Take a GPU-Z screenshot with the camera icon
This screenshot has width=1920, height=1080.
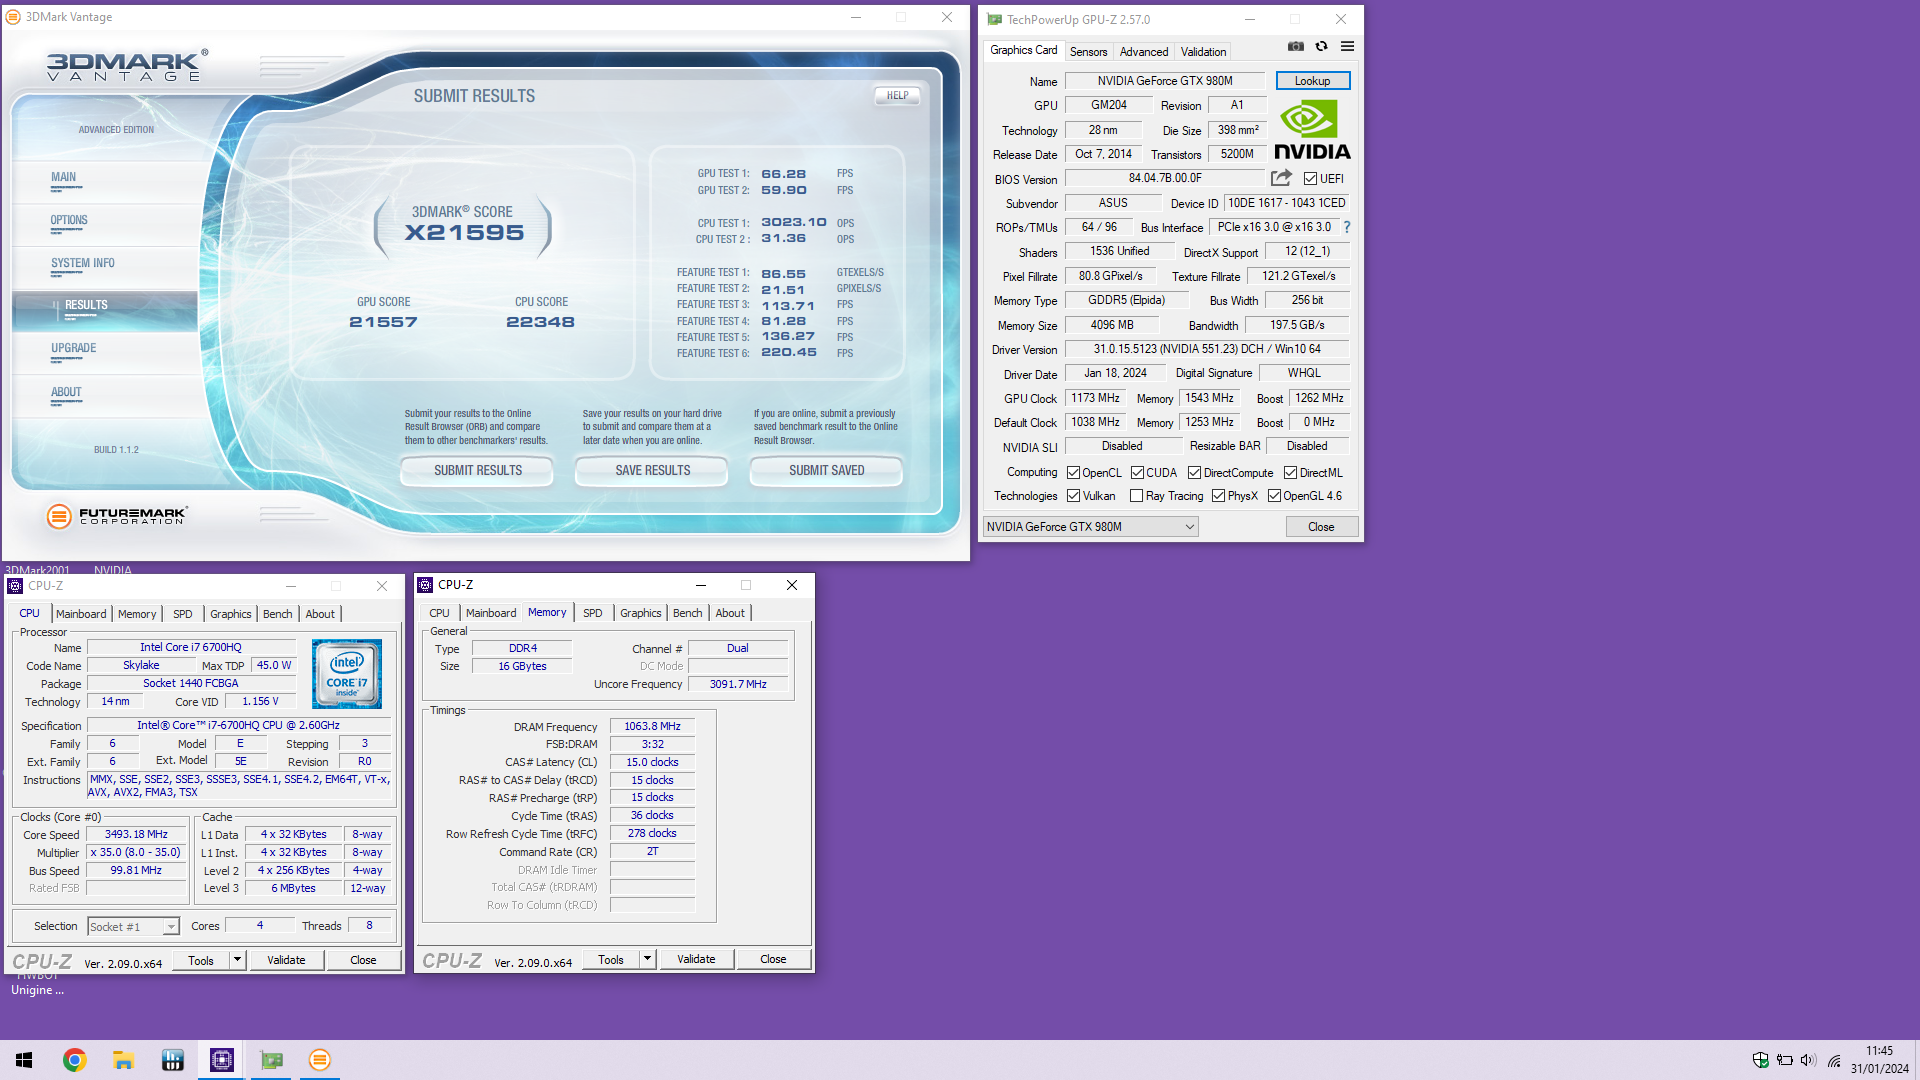pos(1295,46)
